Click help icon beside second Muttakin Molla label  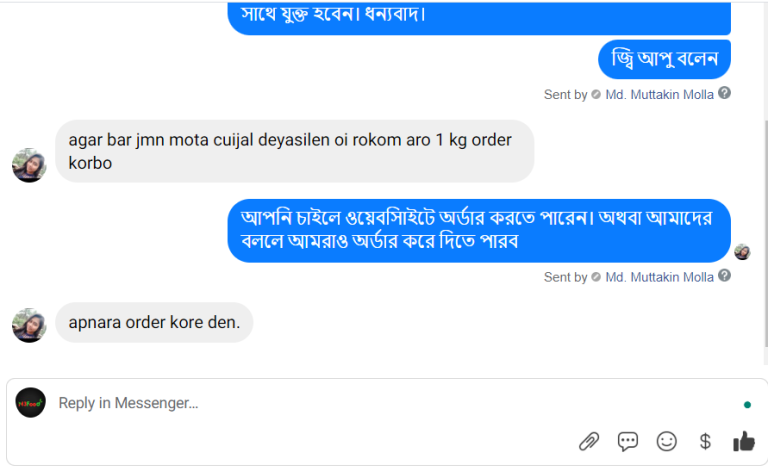[725, 275]
